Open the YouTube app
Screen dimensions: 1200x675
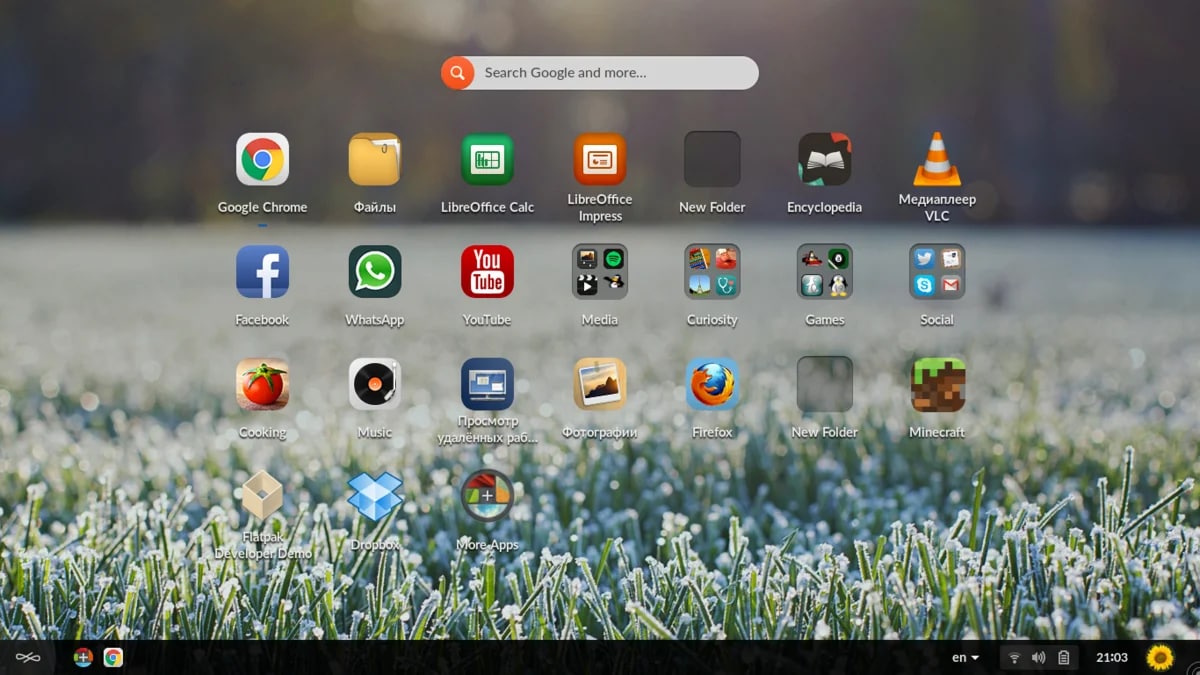tap(487, 272)
